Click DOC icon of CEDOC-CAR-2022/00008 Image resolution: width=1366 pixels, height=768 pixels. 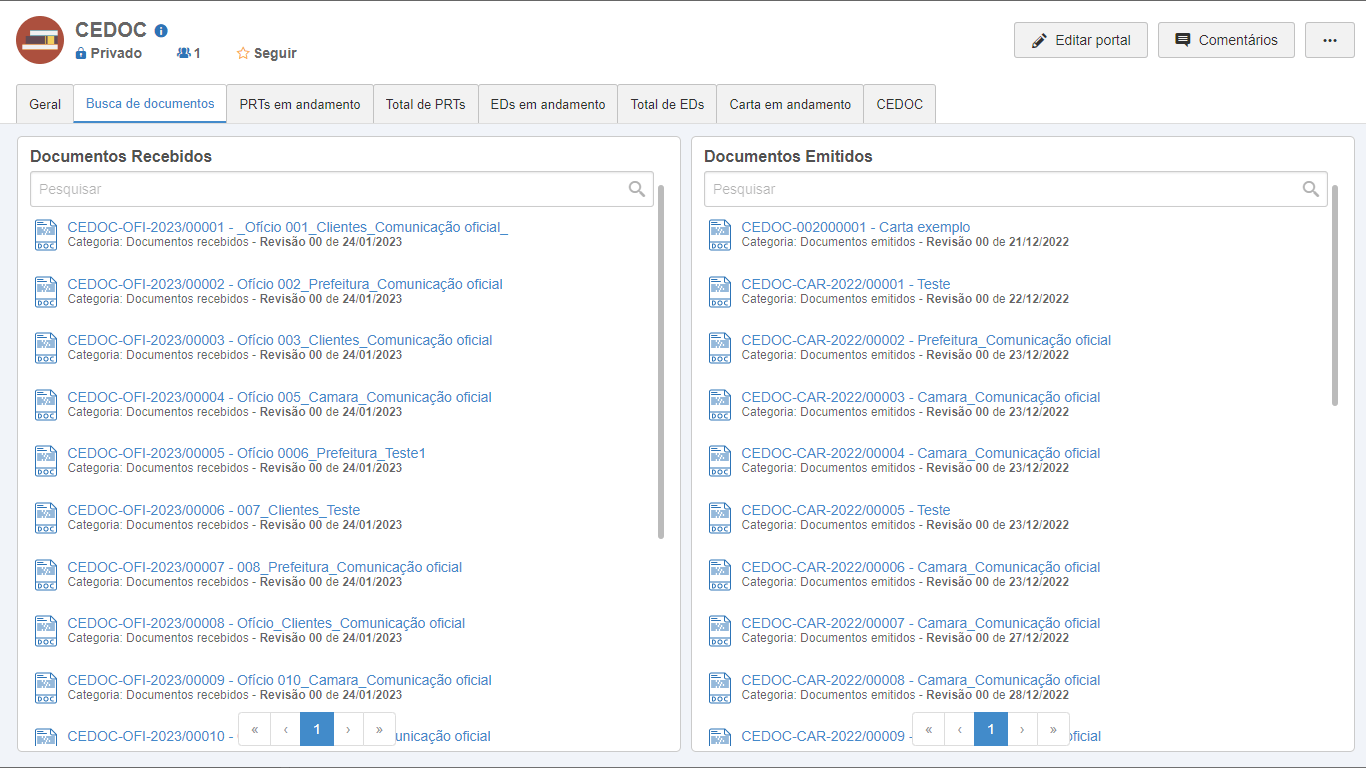(x=720, y=688)
